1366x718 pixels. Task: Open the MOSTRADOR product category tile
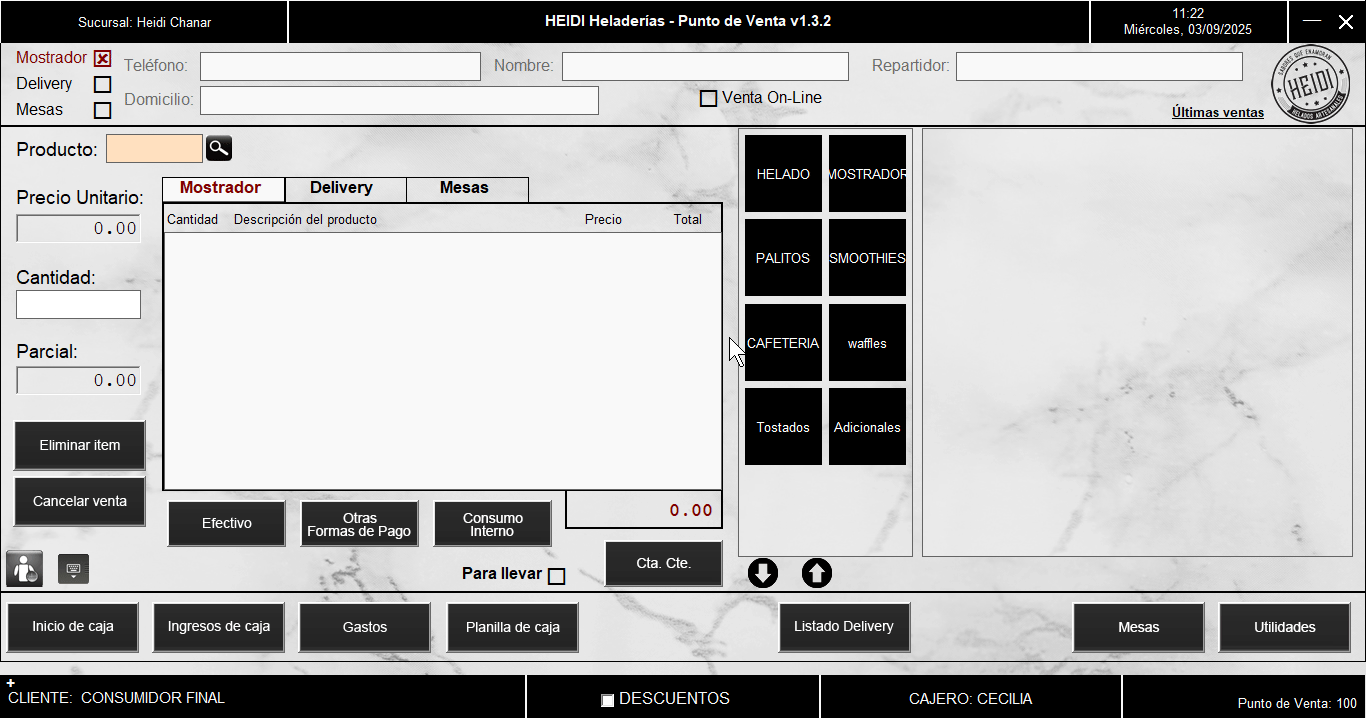[x=867, y=174]
